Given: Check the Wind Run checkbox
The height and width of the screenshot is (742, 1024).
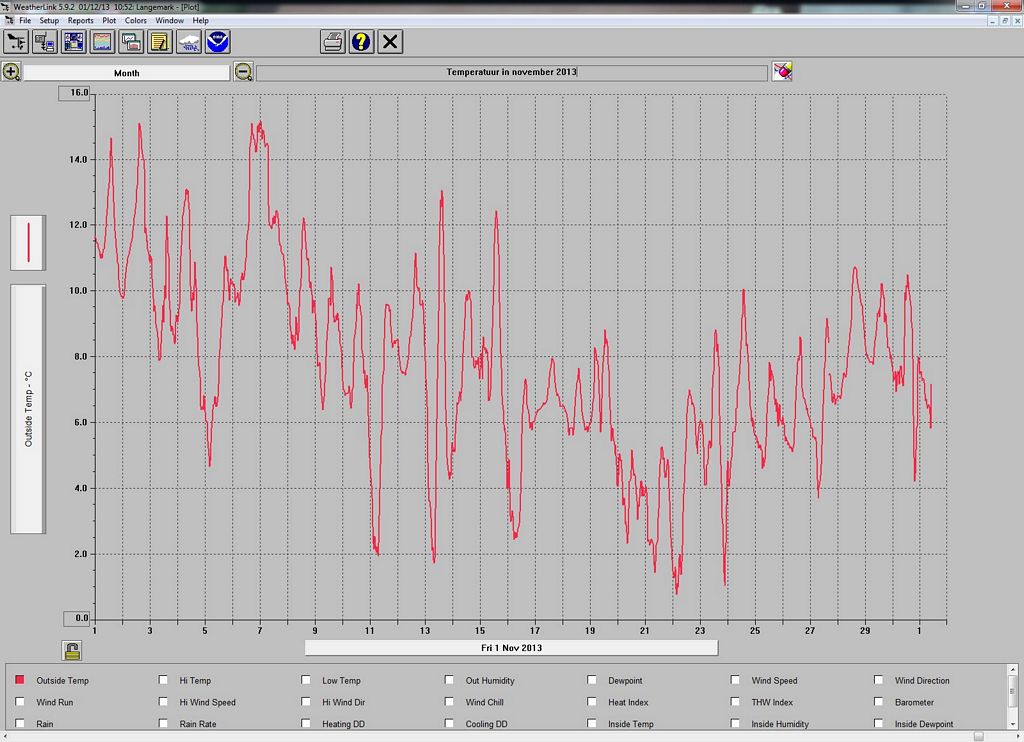Looking at the screenshot, I should point(20,702).
